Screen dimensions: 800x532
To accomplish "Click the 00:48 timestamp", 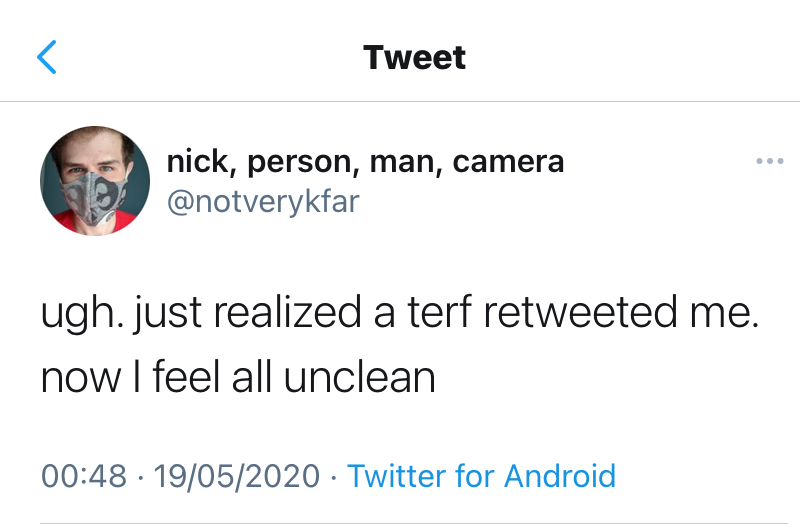I will tap(84, 475).
